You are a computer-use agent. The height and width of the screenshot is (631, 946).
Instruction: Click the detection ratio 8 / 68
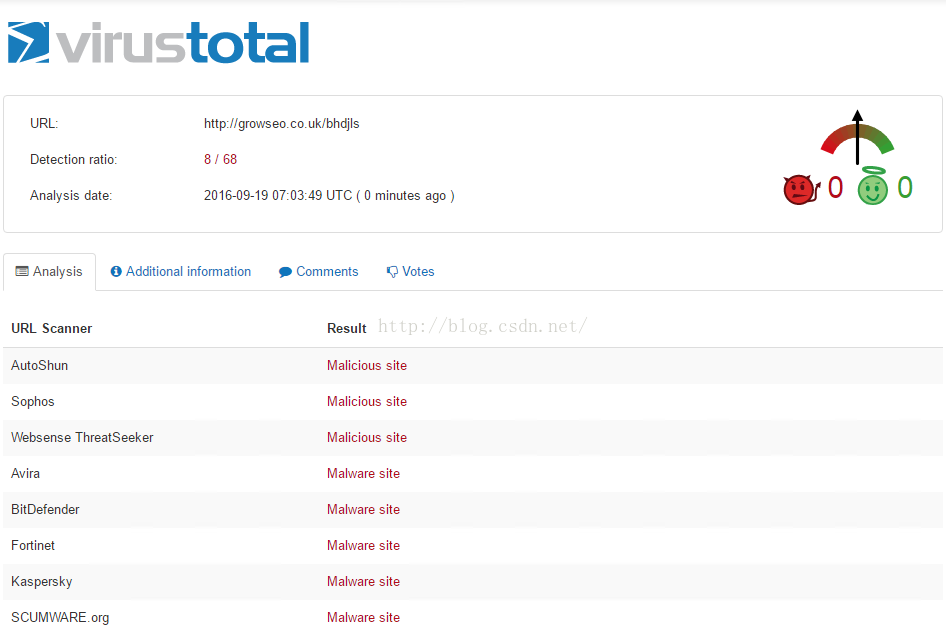[220, 159]
